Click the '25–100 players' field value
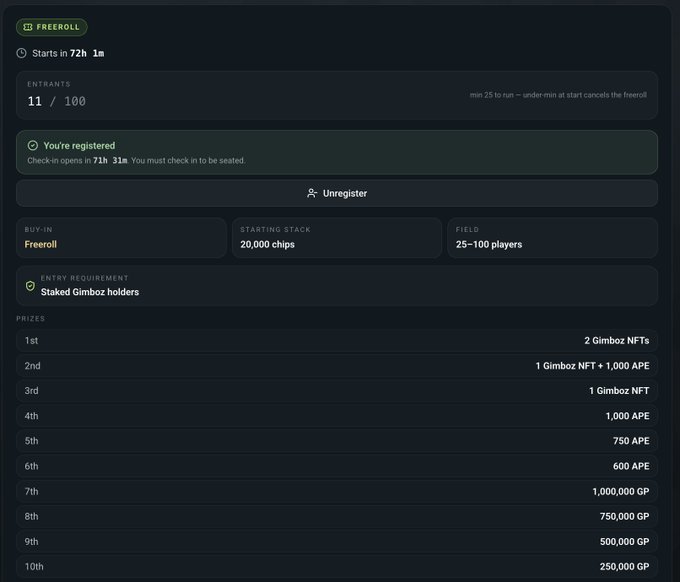The height and width of the screenshot is (582, 680). (489, 244)
